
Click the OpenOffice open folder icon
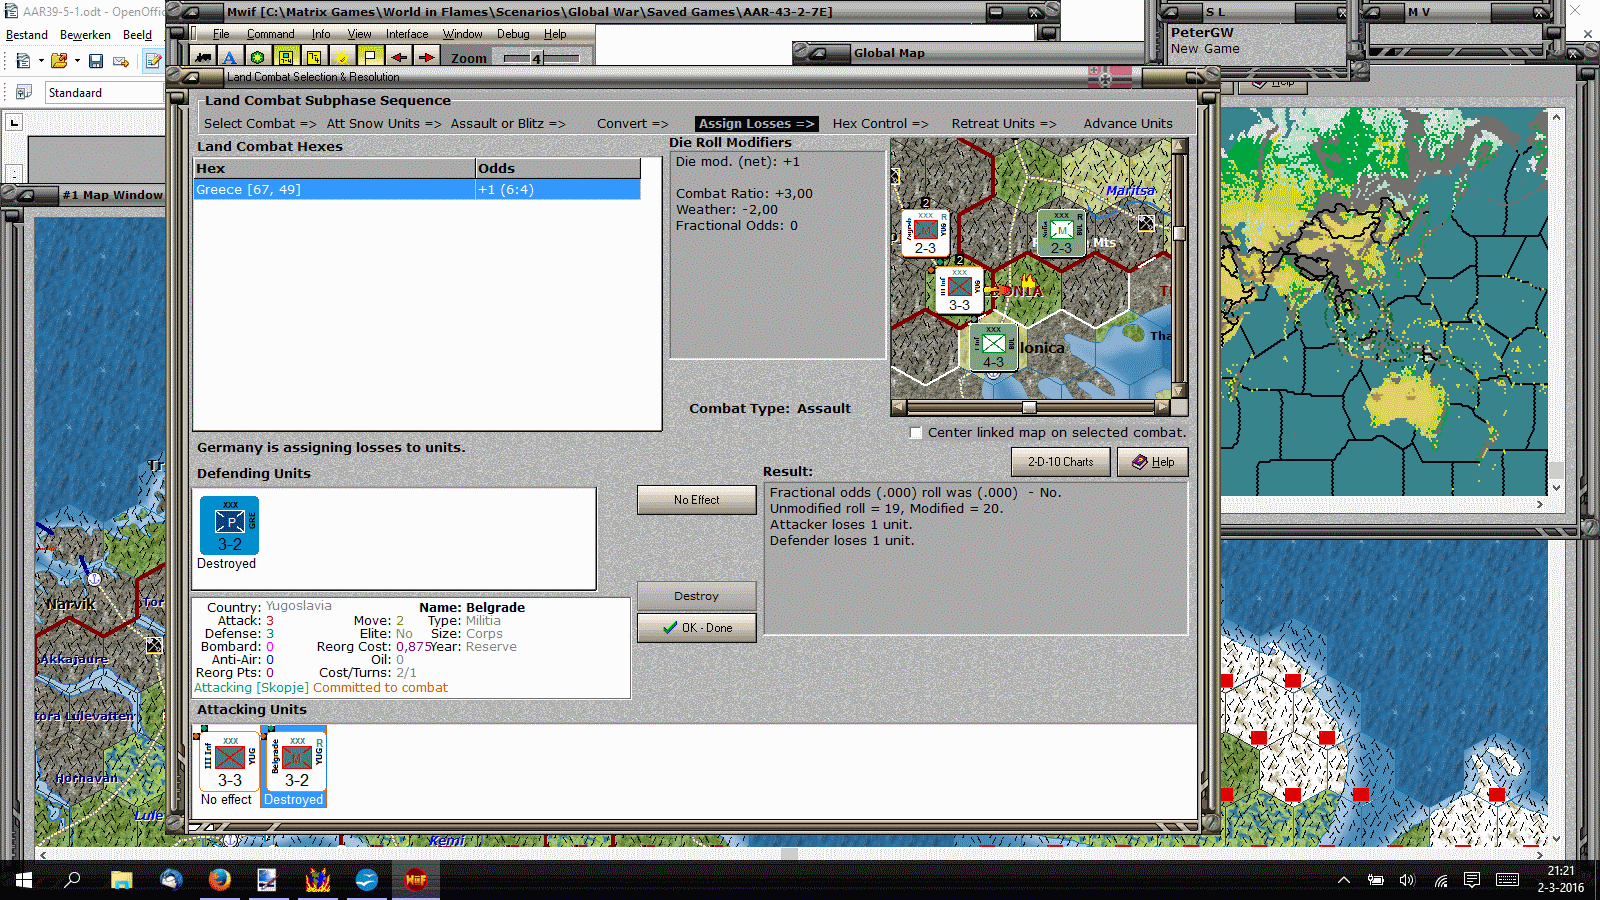(x=59, y=61)
